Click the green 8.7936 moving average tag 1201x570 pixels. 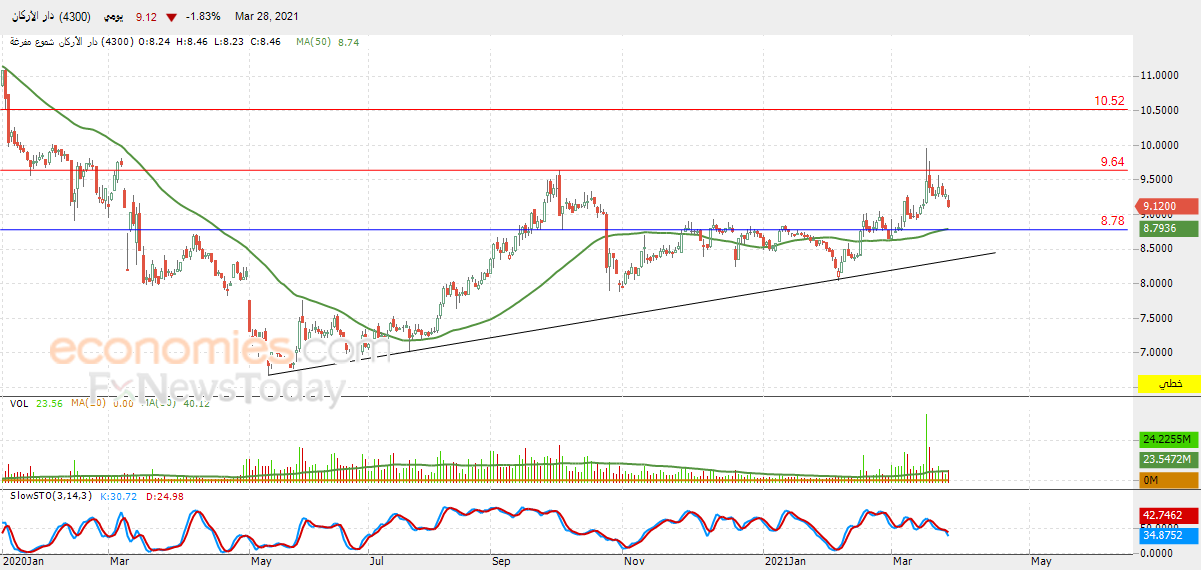[x=1168, y=229]
